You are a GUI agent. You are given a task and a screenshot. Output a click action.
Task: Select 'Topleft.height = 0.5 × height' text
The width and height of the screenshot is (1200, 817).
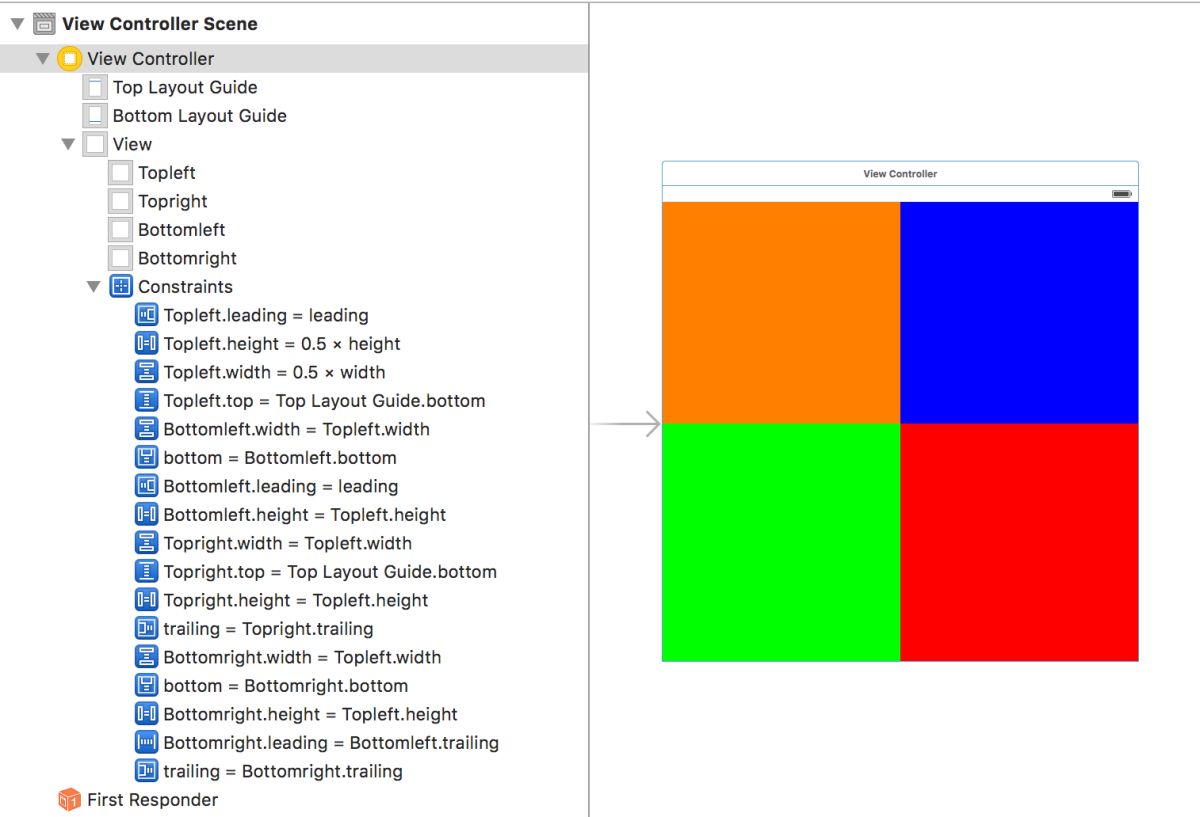282,344
